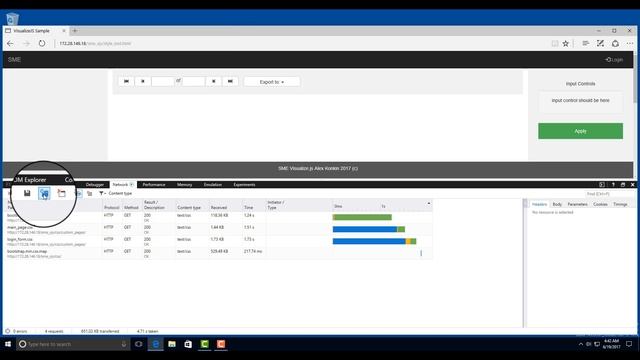Viewport: 640px width, 360px height.
Task: Jump to first report page button
Action: click(126, 81)
